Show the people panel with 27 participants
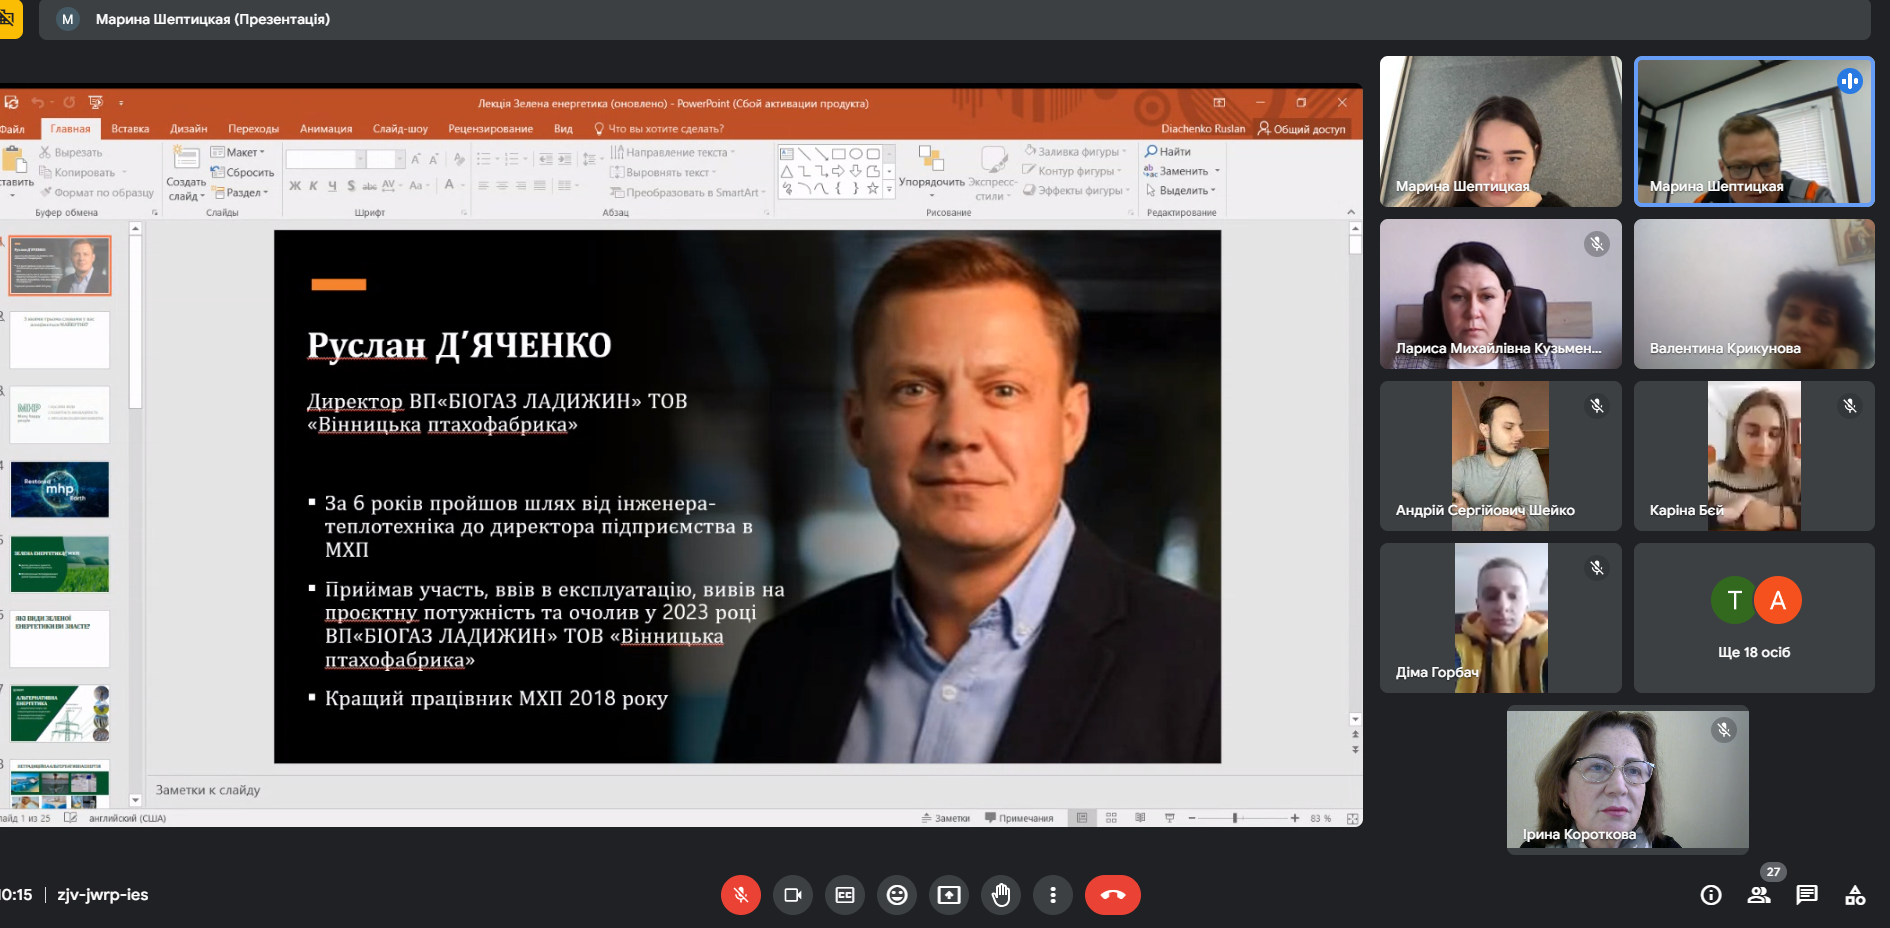This screenshot has width=1890, height=928. (1759, 895)
